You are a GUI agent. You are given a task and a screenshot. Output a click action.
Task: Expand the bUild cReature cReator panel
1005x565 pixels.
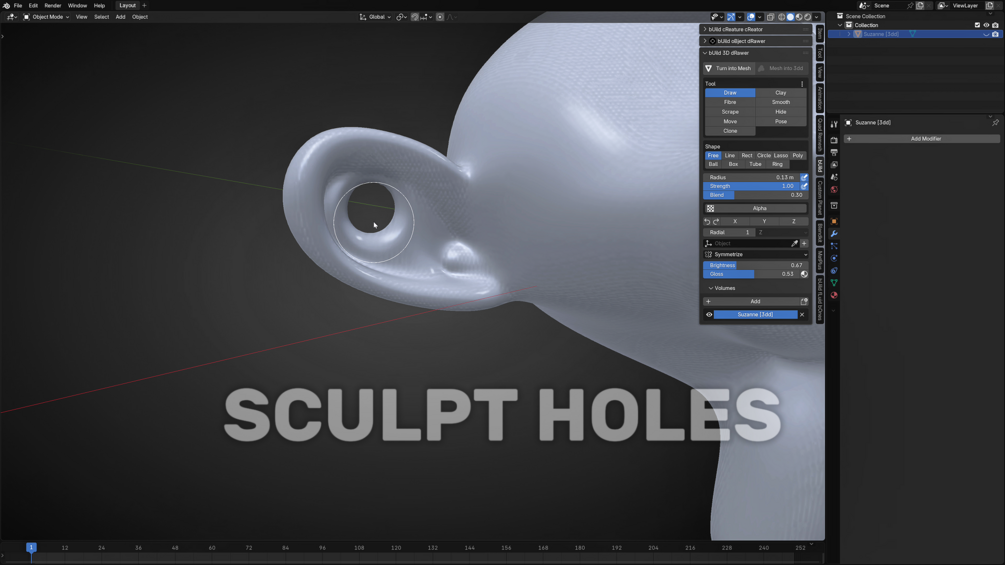[705, 29]
